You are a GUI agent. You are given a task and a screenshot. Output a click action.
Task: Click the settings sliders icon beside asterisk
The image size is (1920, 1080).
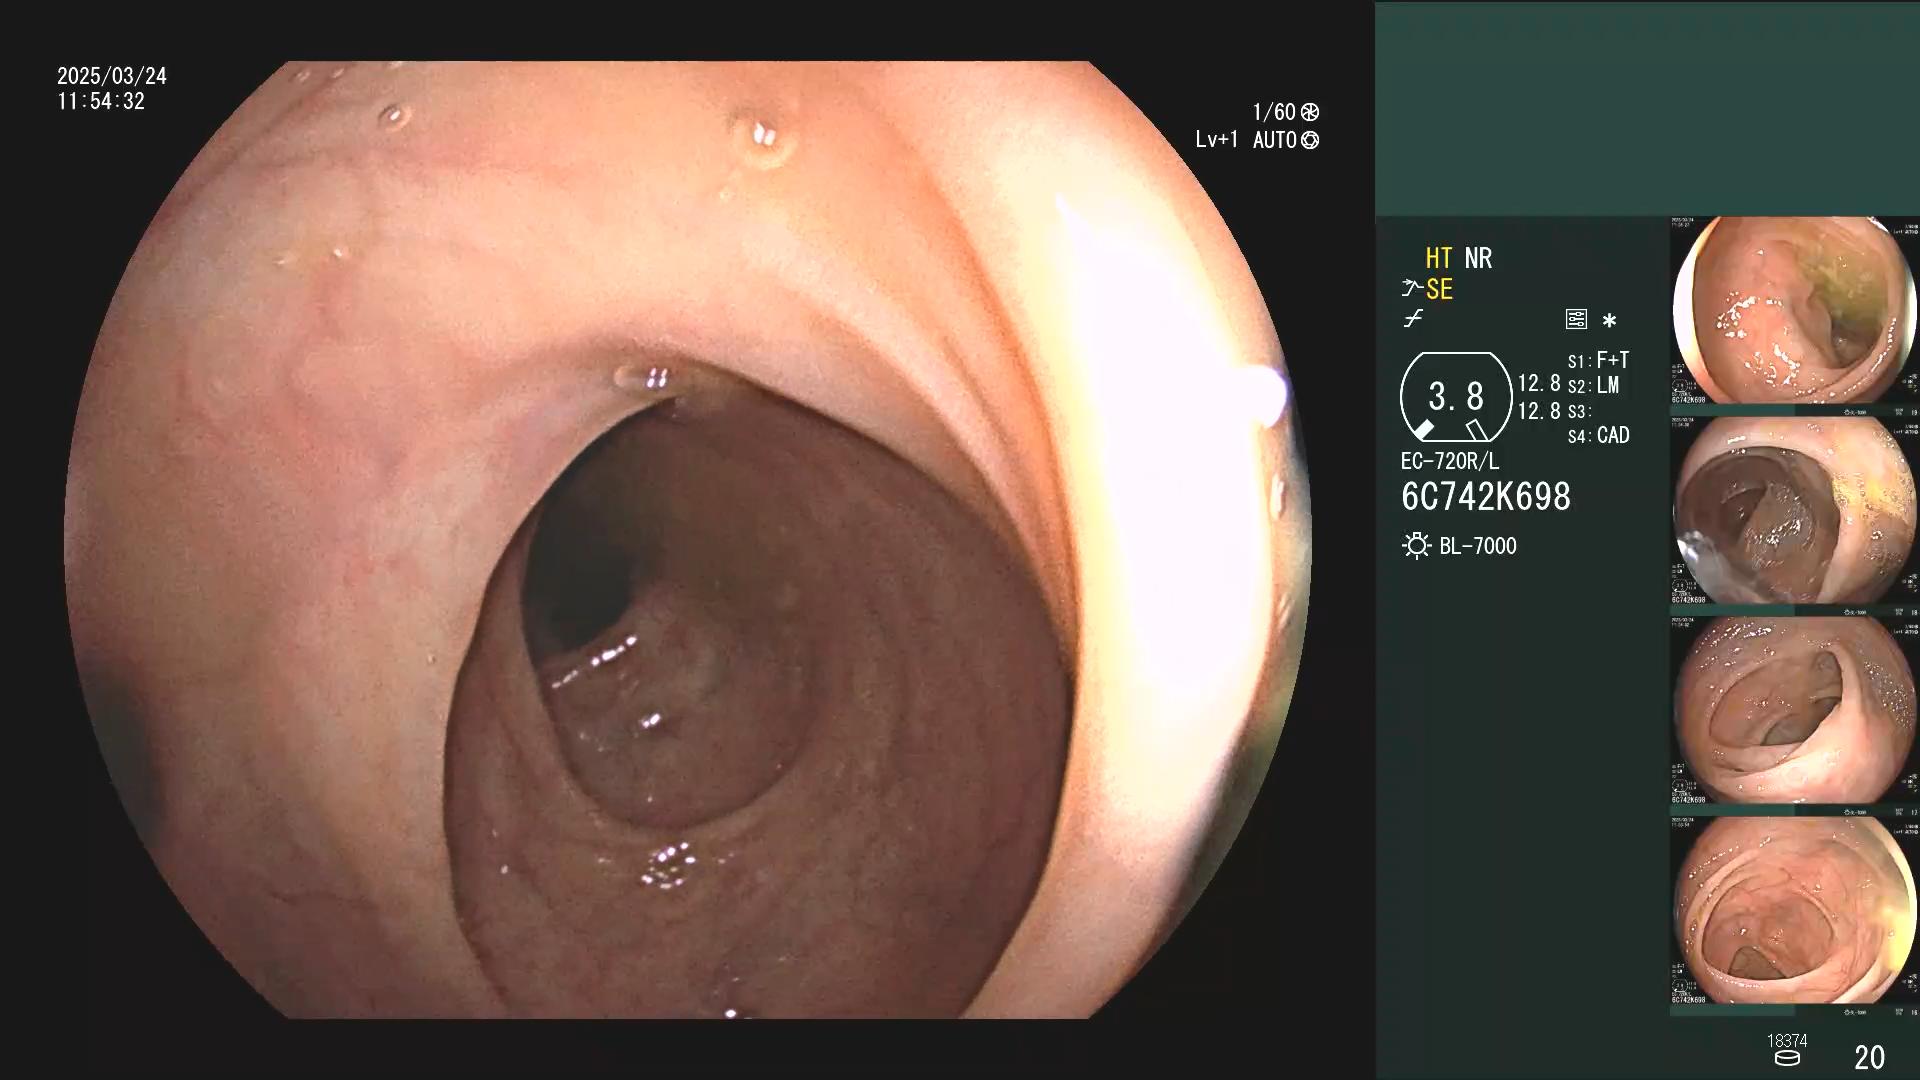pos(1576,320)
